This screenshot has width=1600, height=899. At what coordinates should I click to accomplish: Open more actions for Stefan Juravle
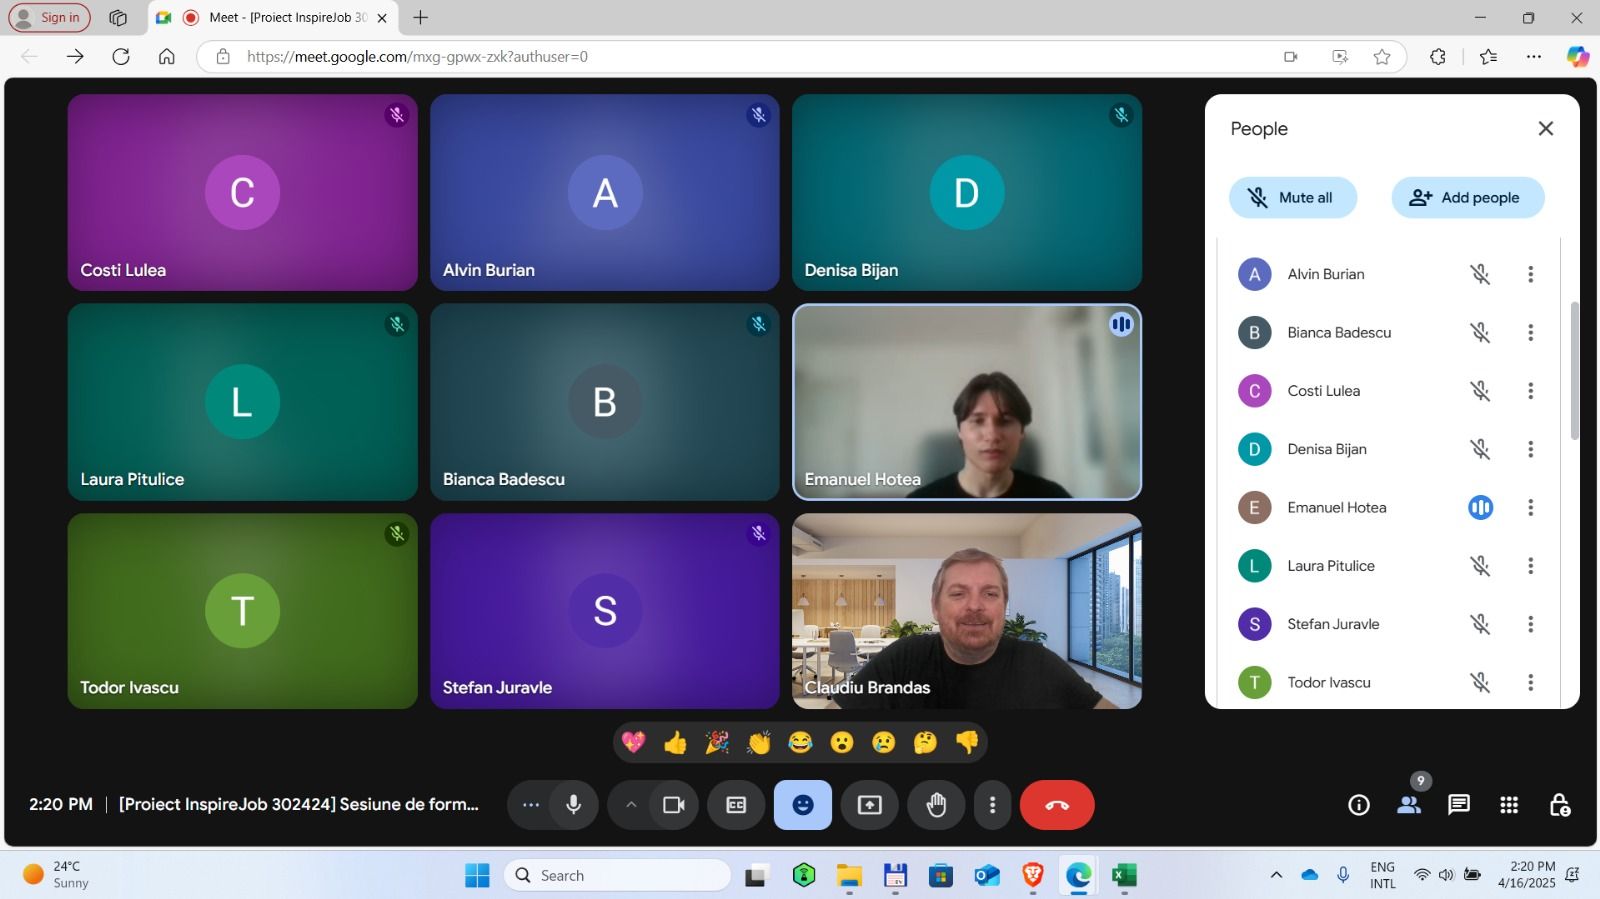(x=1530, y=624)
